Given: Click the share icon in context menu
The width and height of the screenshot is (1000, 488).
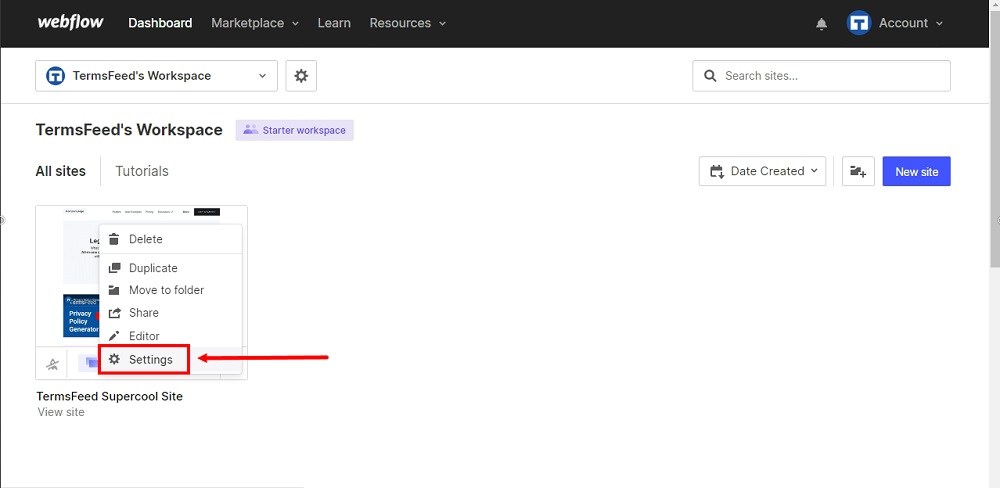Looking at the screenshot, I should [114, 313].
